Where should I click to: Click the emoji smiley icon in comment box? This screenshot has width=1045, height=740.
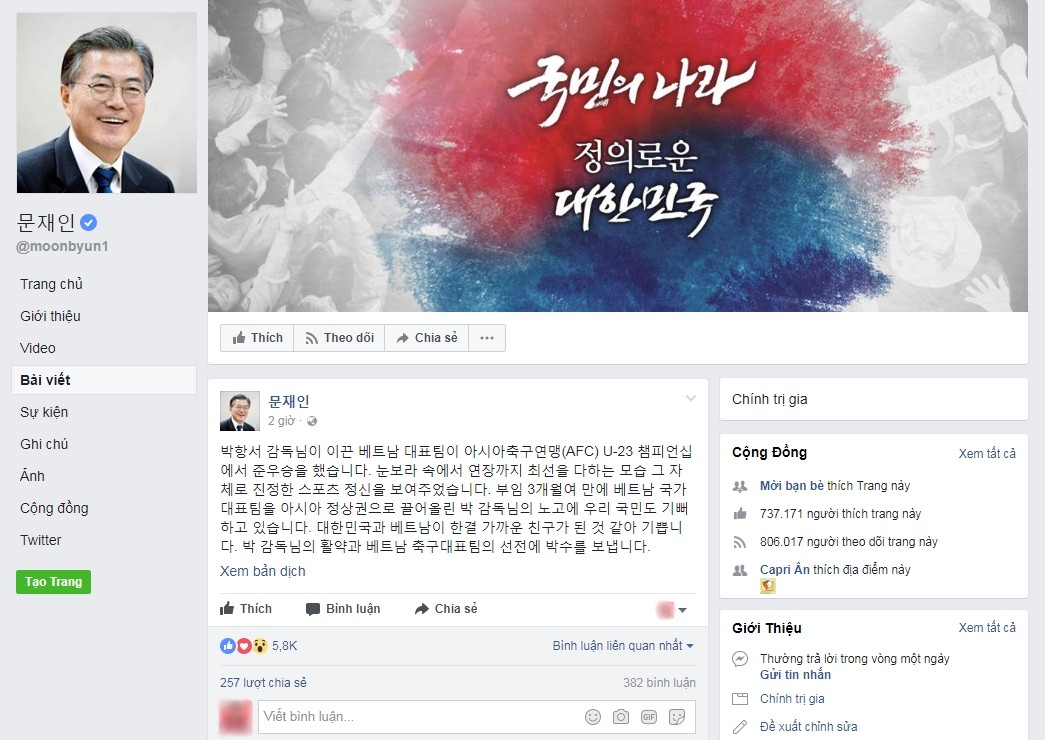tap(592, 717)
